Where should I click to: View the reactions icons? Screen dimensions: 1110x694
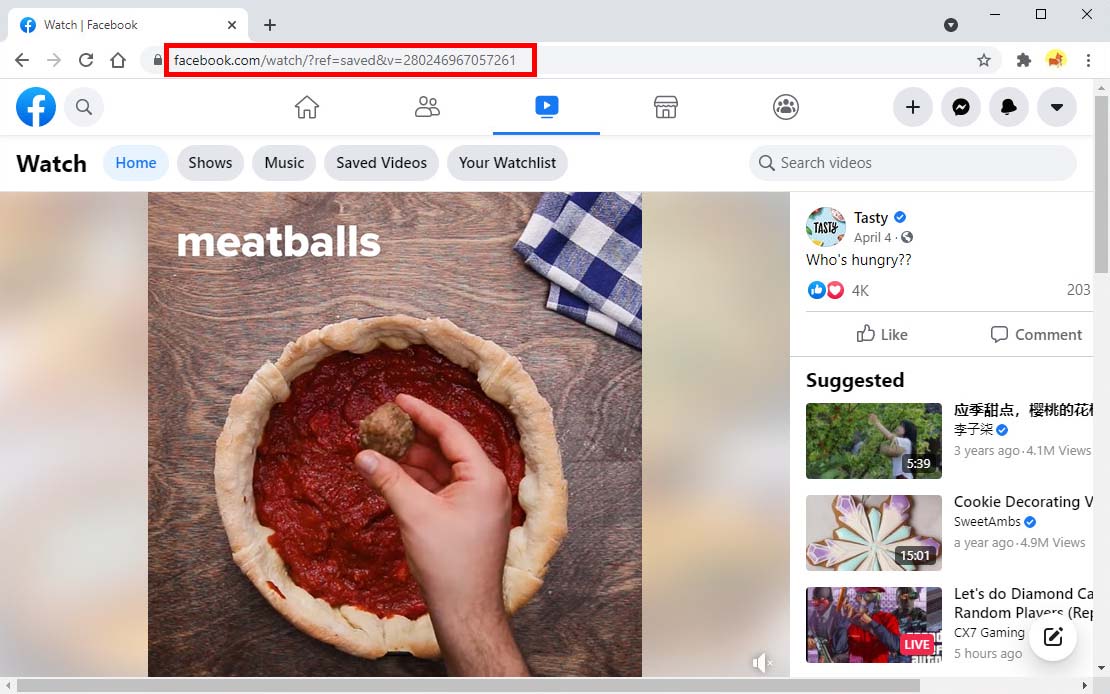click(825, 290)
